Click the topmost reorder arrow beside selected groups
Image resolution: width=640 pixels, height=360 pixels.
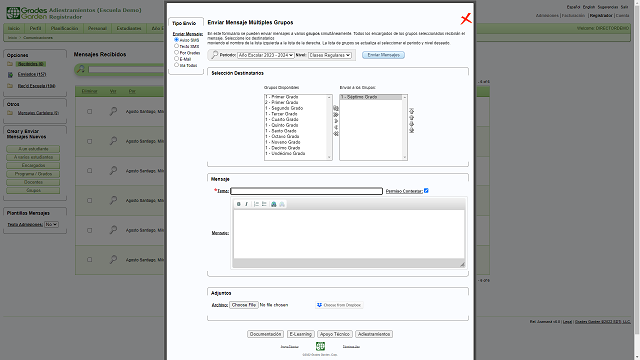[411, 111]
